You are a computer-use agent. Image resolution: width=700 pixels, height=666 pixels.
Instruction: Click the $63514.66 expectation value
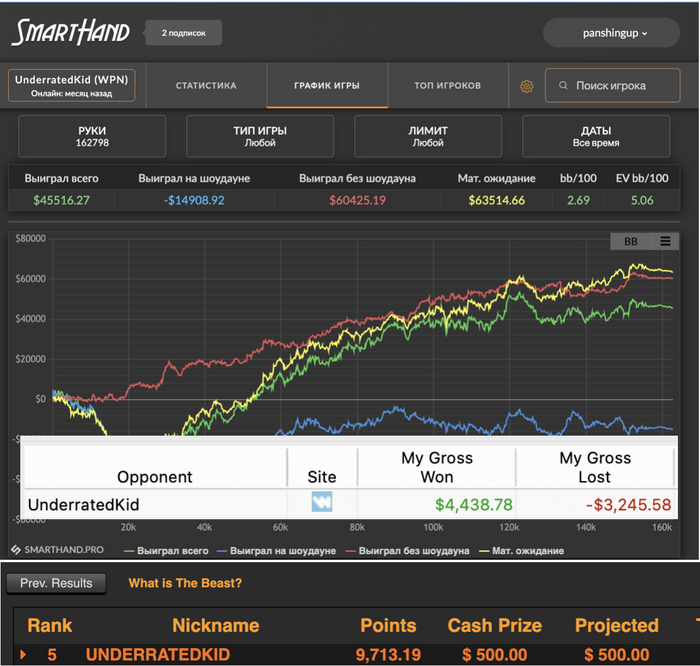click(x=496, y=200)
